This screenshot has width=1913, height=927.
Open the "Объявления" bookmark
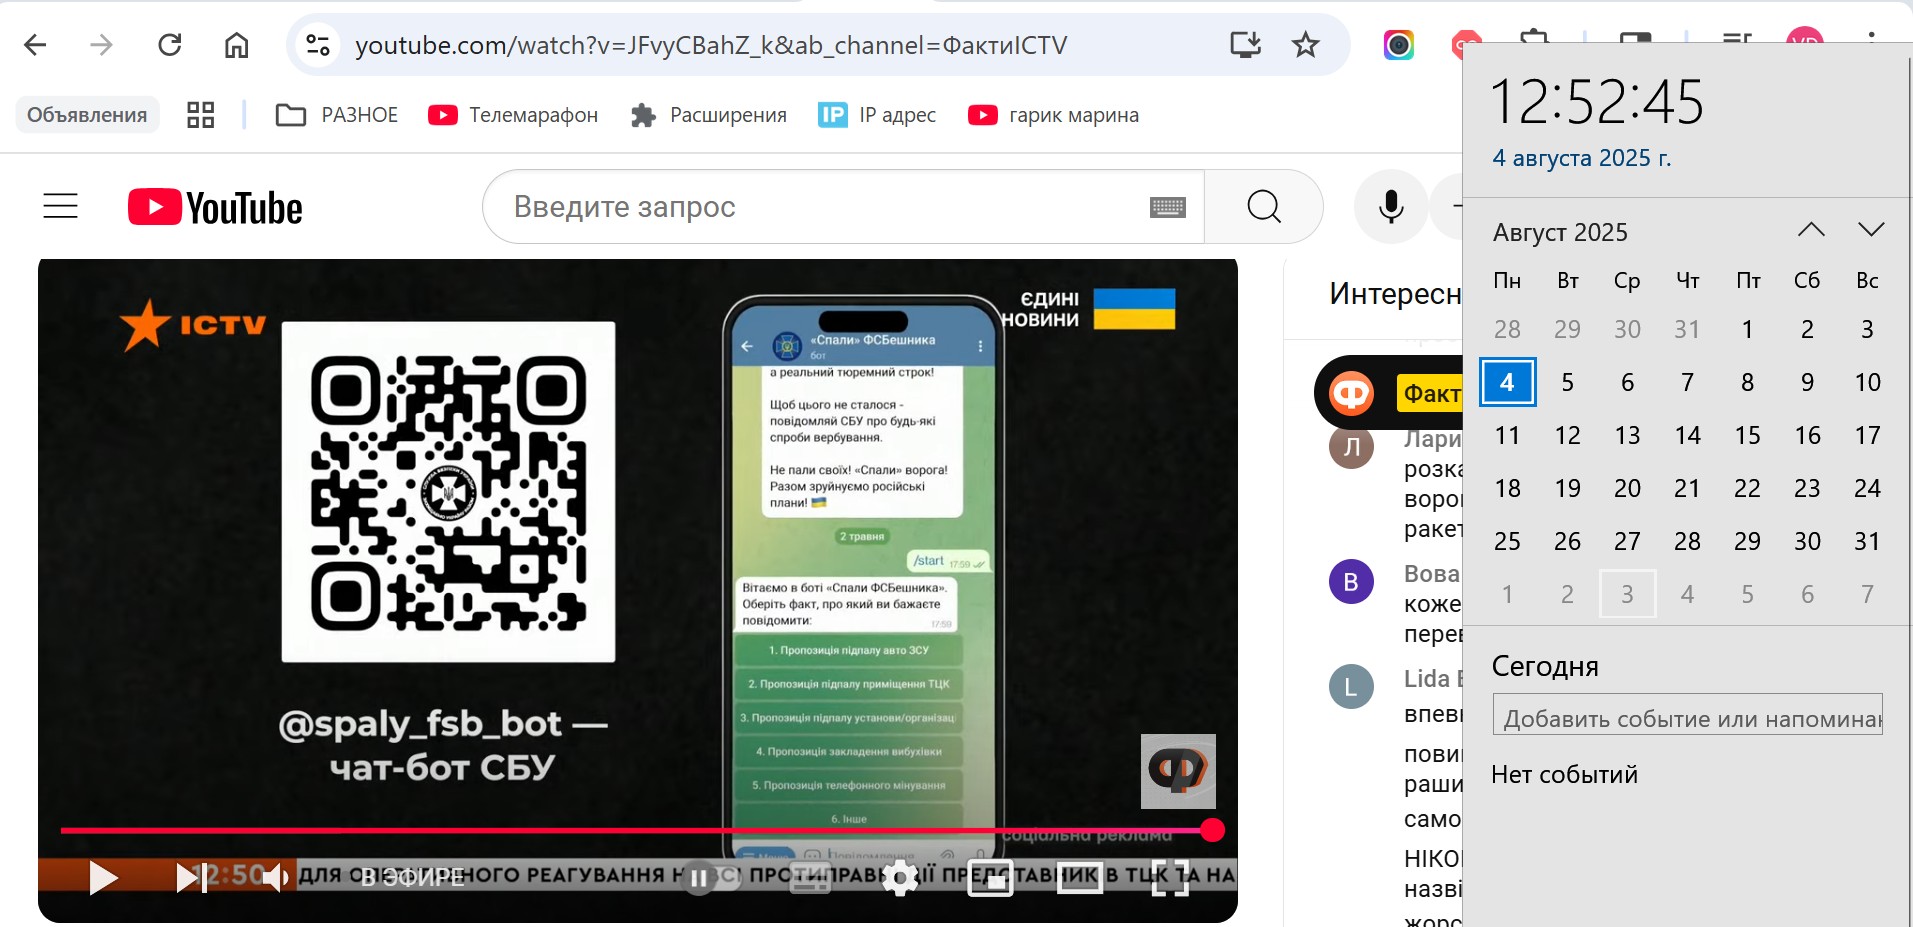[87, 115]
